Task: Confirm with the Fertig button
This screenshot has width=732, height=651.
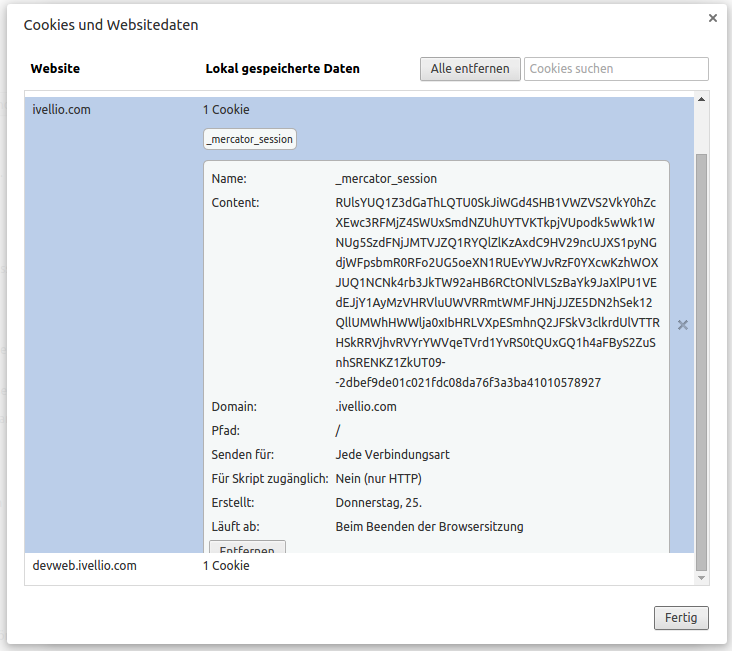Action: pyautogui.click(x=681, y=618)
